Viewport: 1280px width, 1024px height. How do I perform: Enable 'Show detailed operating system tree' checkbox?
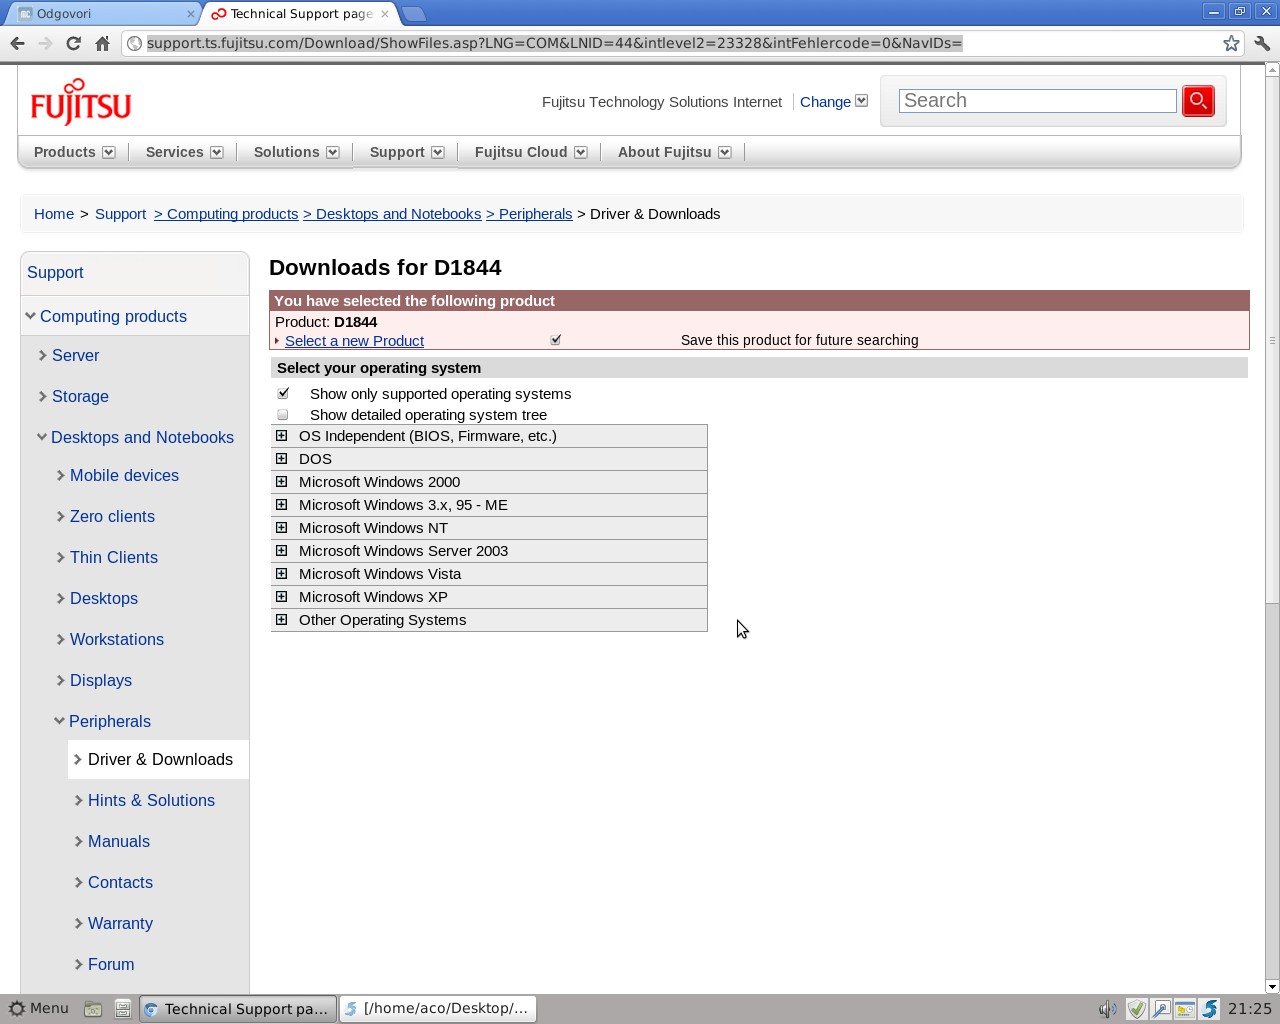click(283, 414)
